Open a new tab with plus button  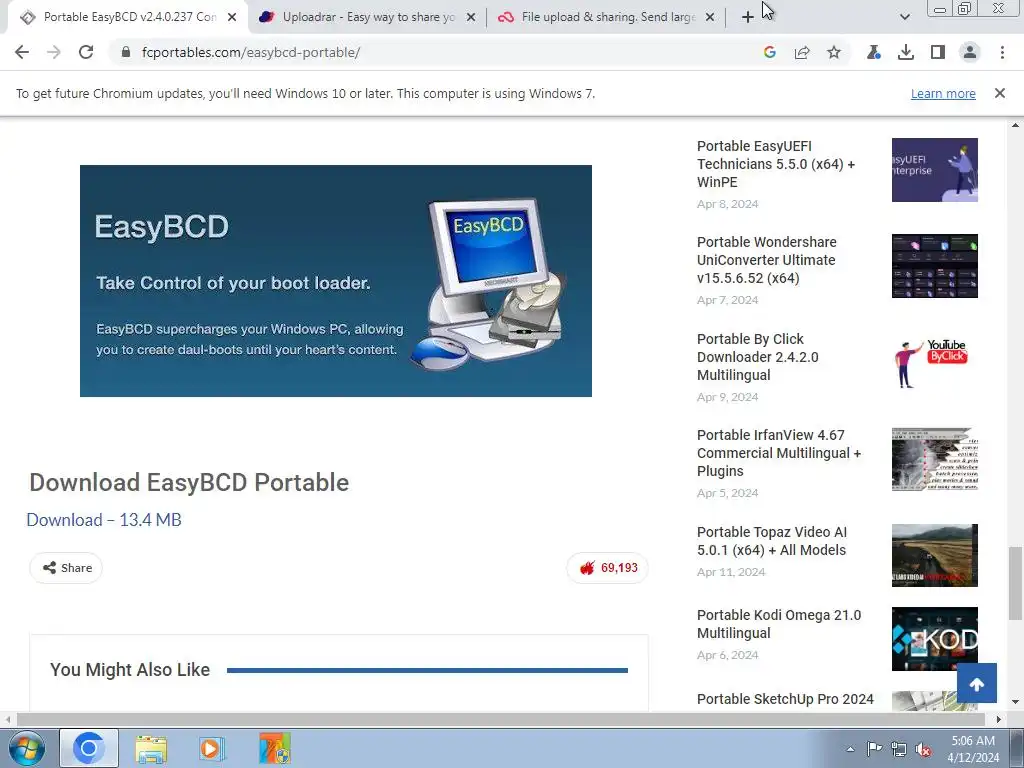coord(748,17)
